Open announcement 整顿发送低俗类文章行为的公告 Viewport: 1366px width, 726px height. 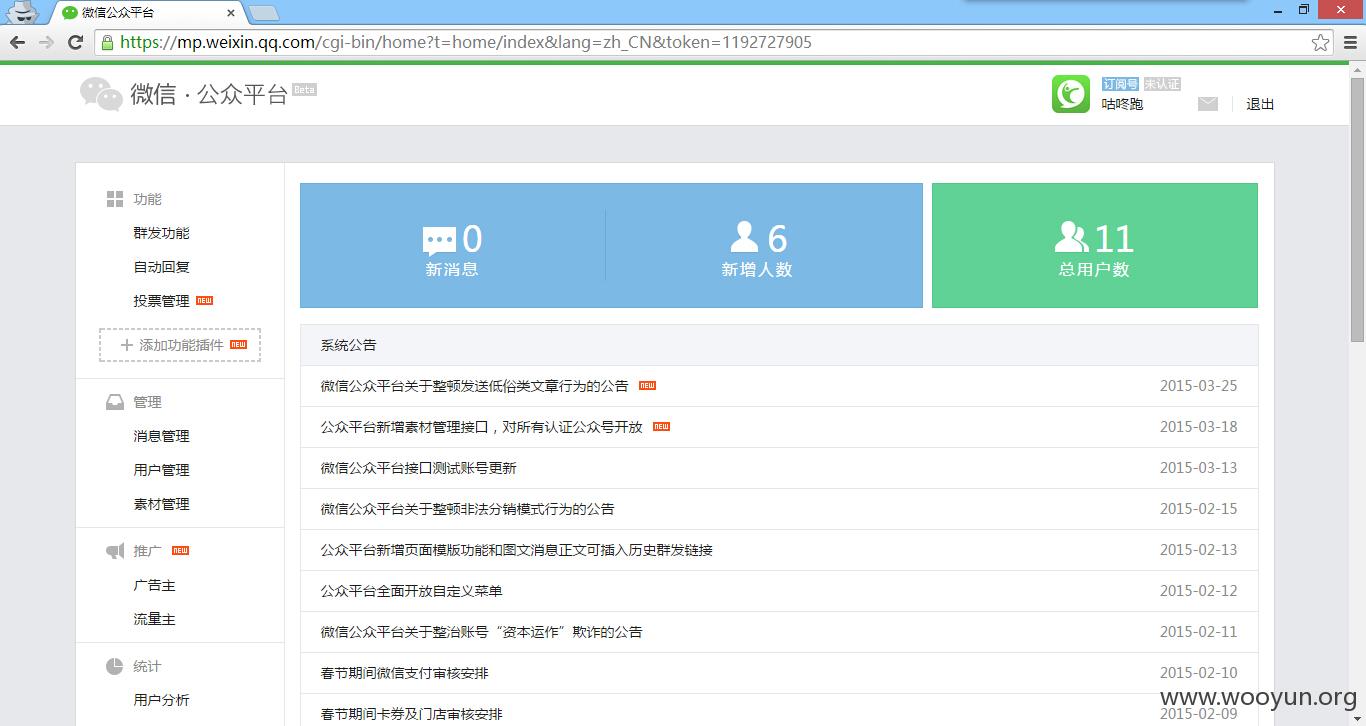coord(474,386)
